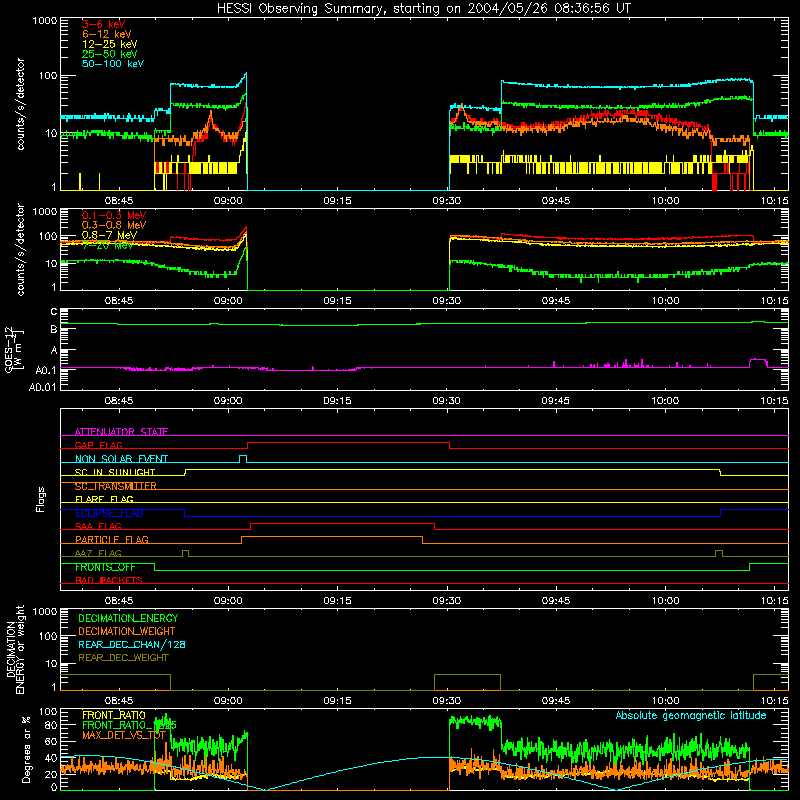Click the raised GAP_FLAG segment
Screen dimensions: 800x800
(348, 443)
